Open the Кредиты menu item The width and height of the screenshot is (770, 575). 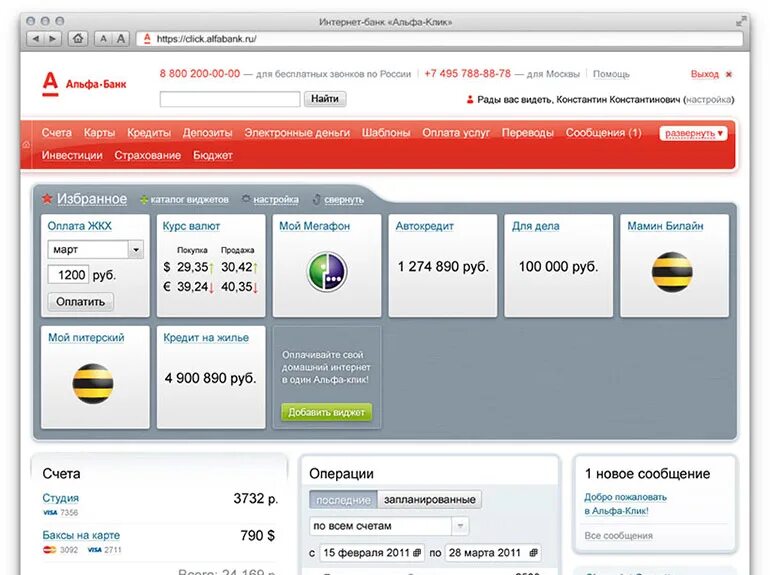pos(149,133)
